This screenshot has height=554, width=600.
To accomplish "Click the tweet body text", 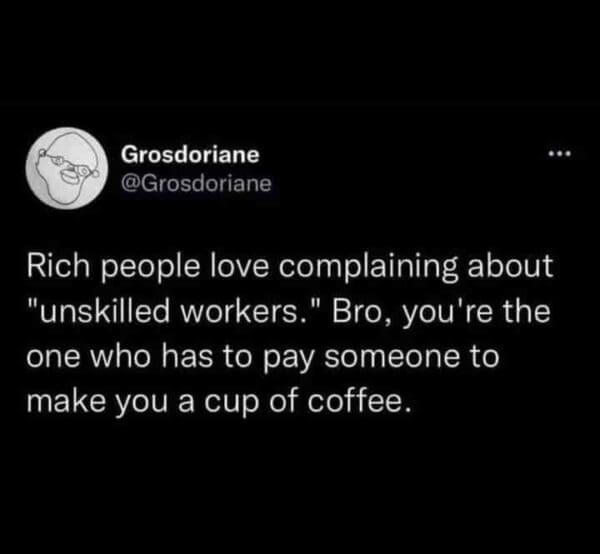I will [290, 333].
